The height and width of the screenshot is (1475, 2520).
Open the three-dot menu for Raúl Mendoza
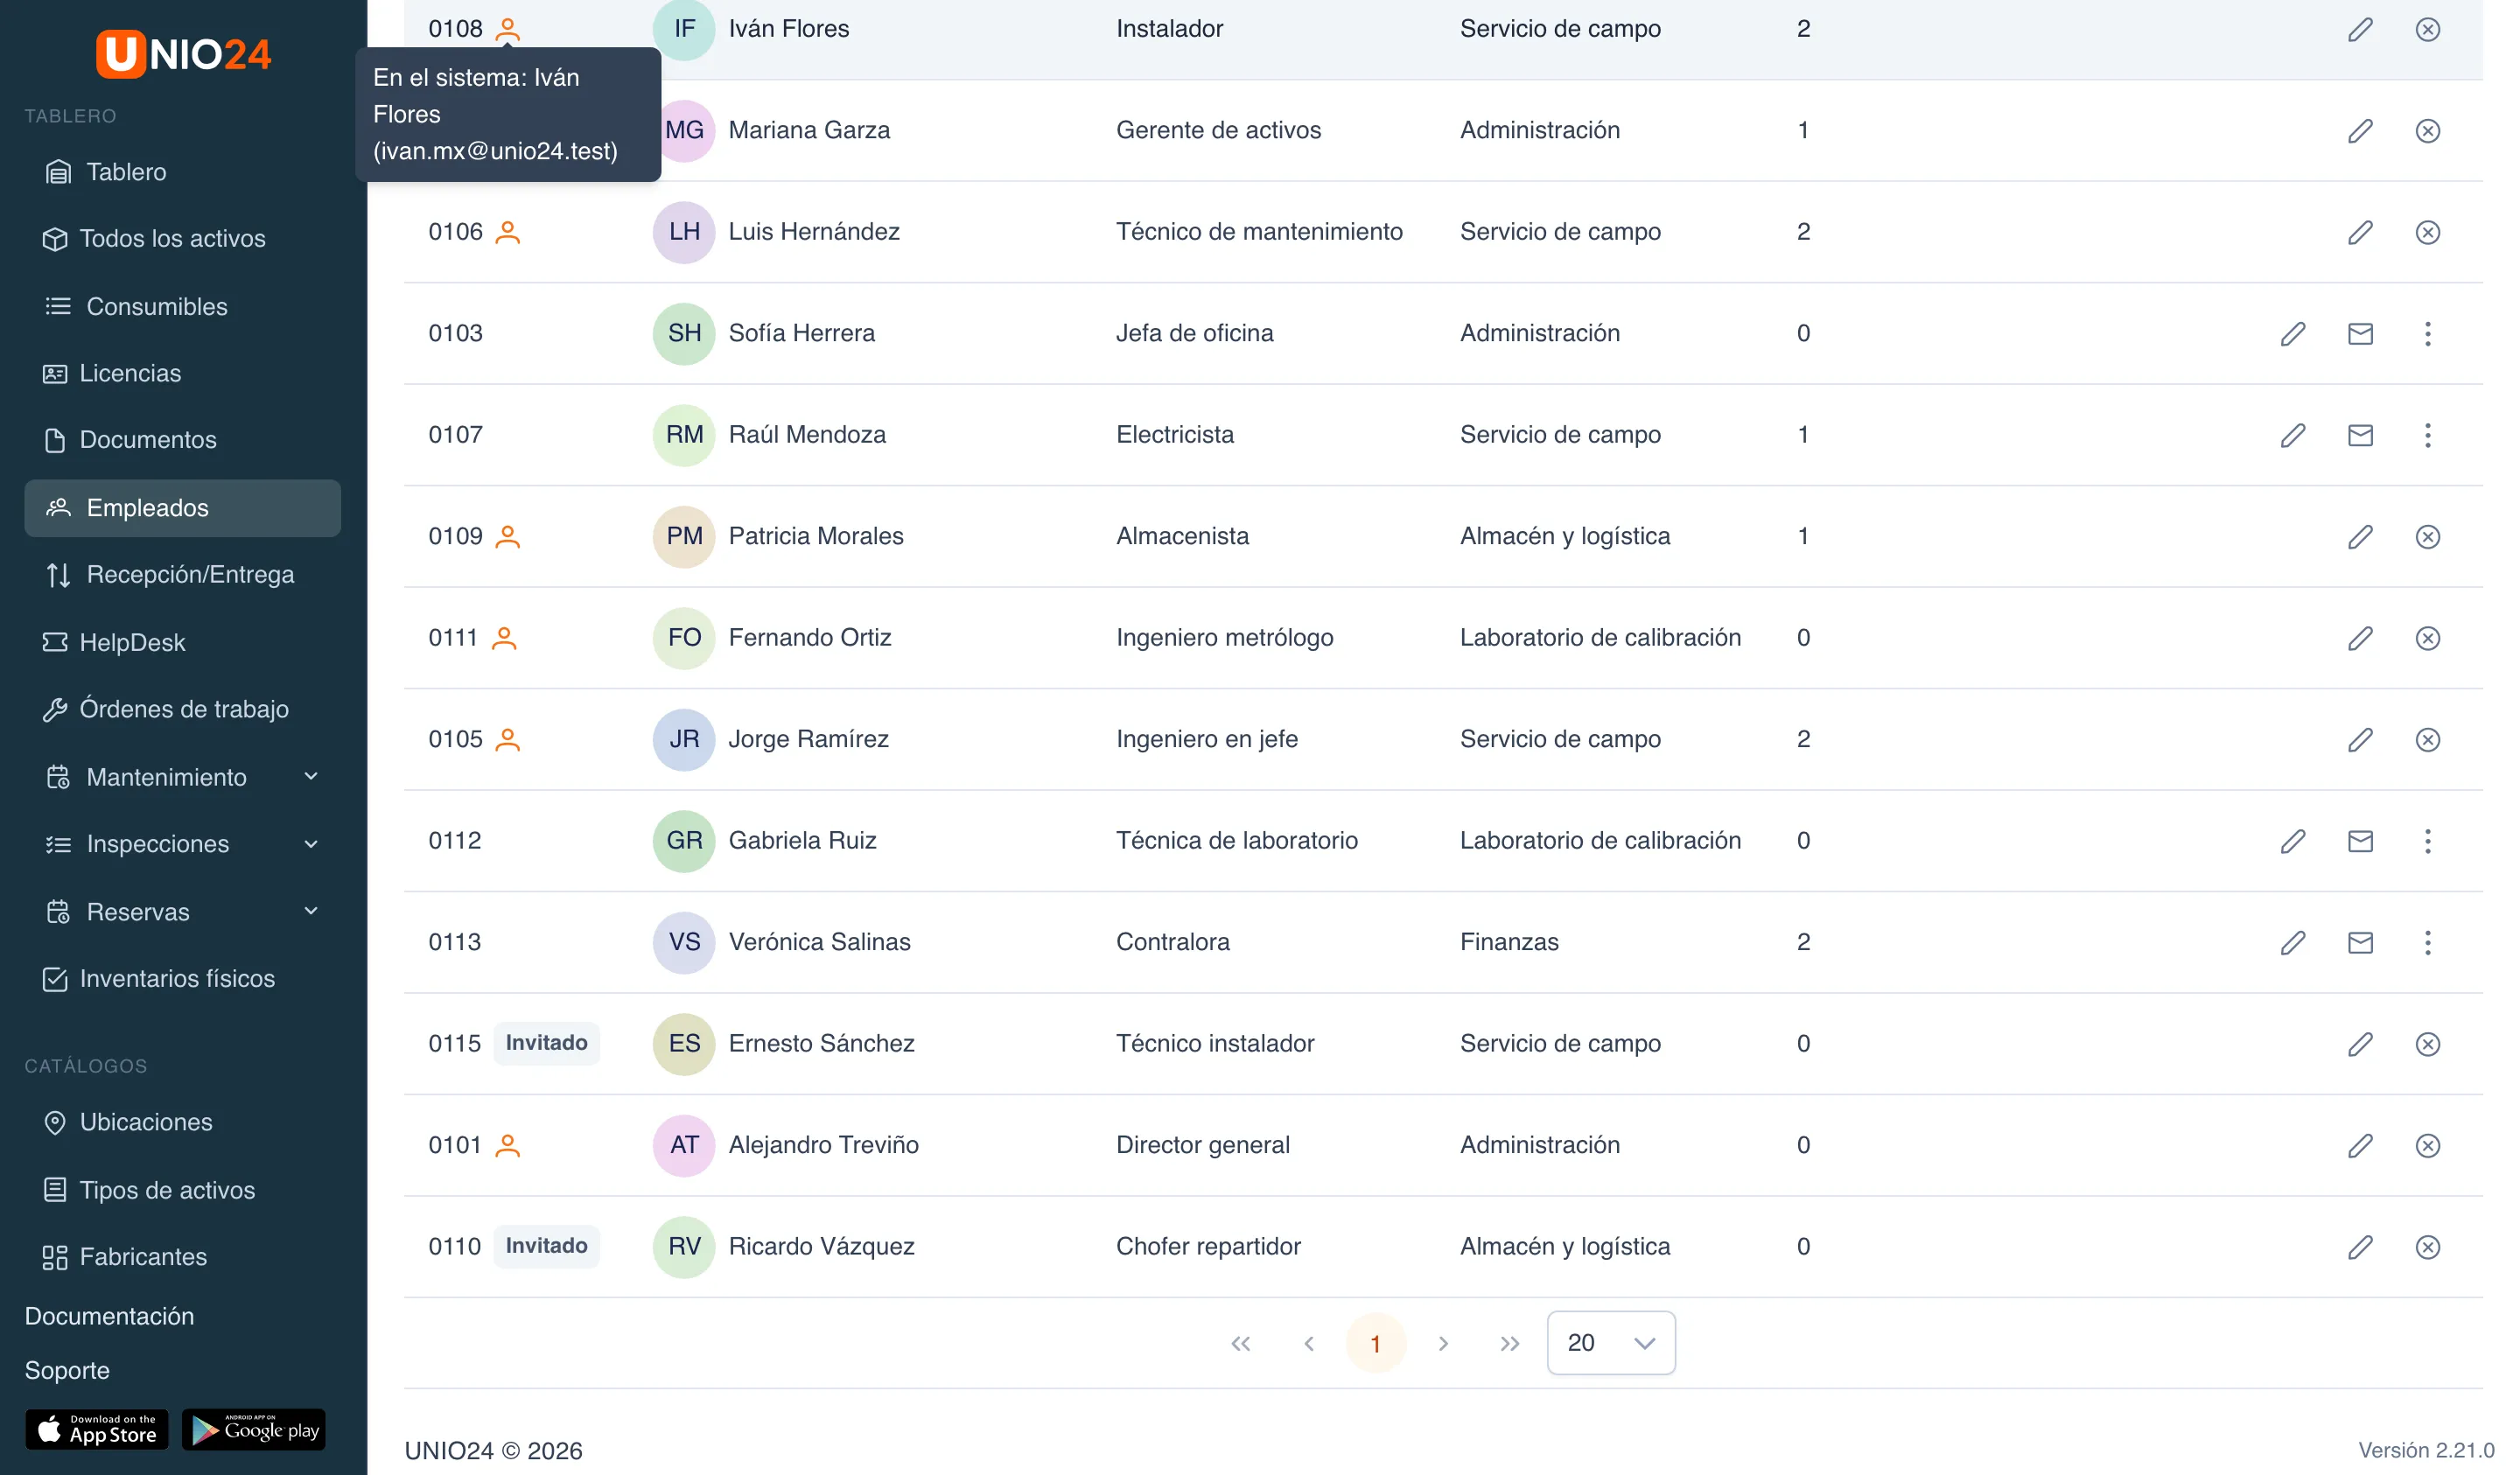click(x=2427, y=435)
